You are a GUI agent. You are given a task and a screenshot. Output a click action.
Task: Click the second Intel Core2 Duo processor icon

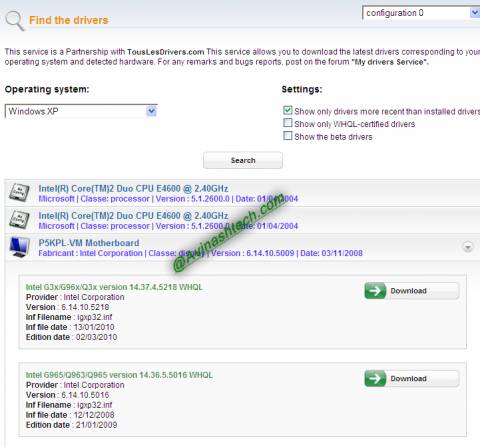[19, 220]
